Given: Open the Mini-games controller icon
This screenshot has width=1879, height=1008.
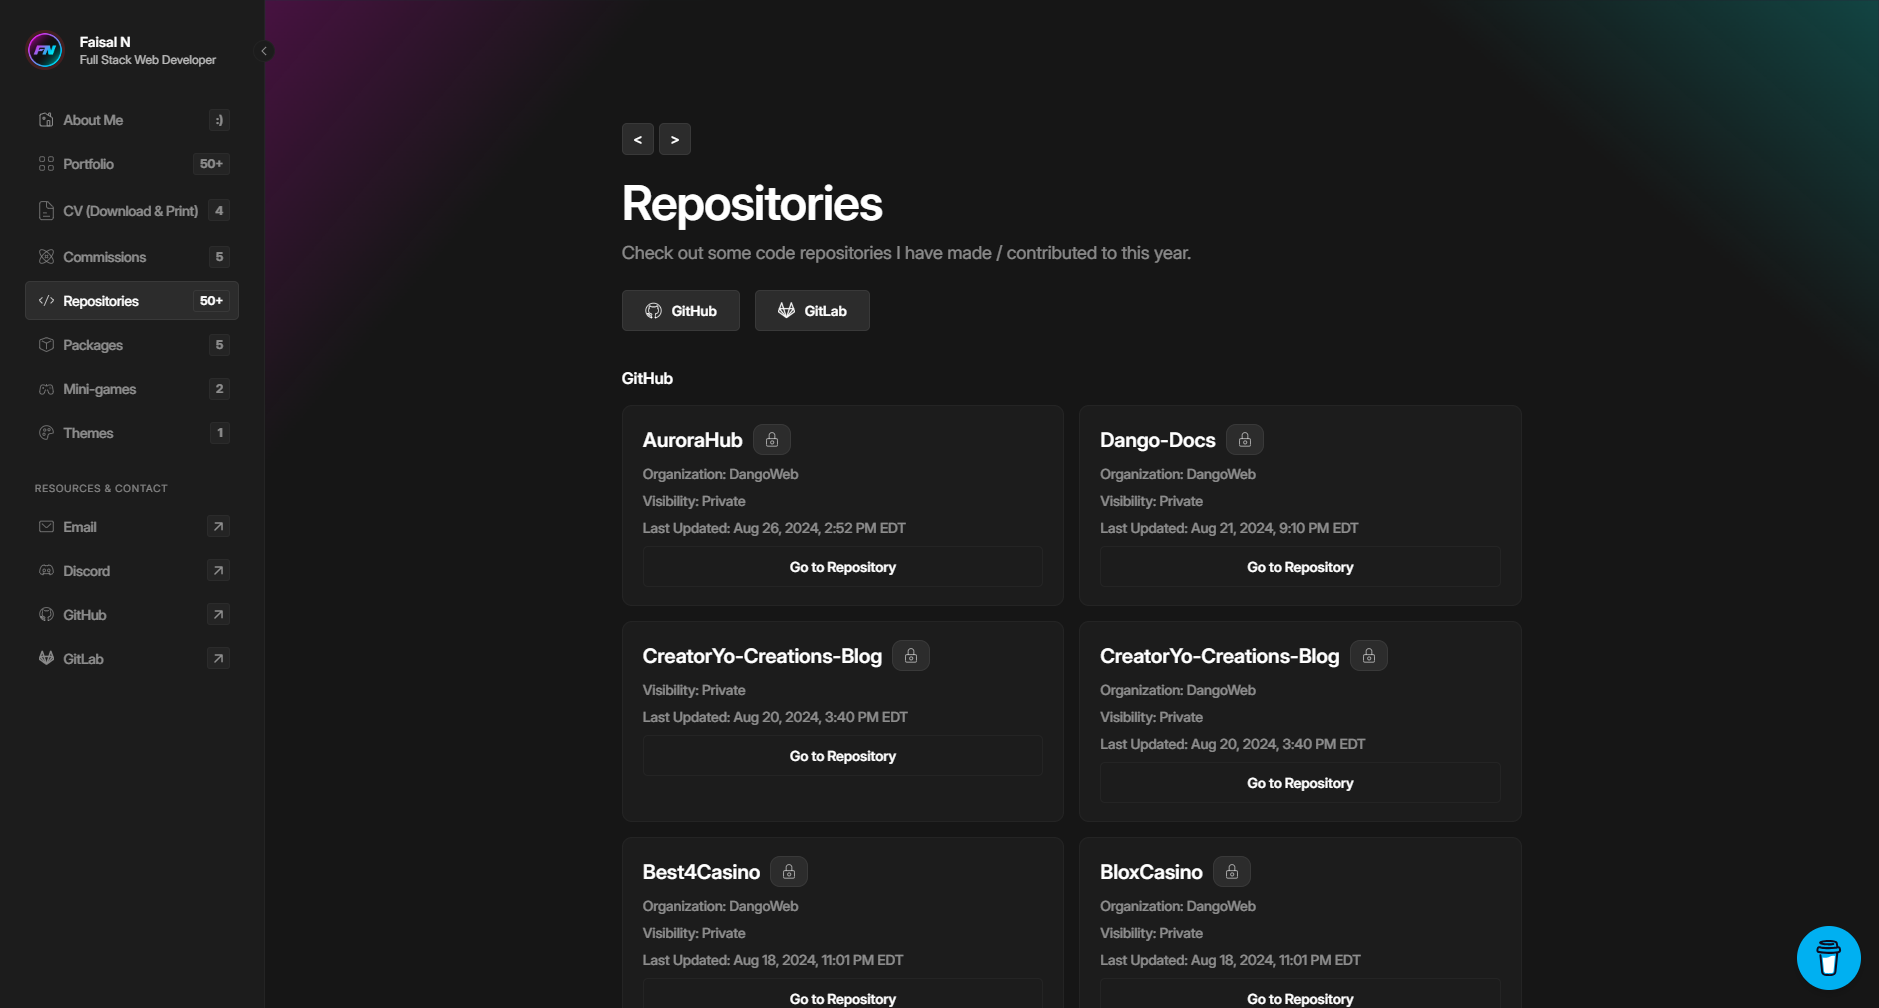Looking at the screenshot, I should [47, 388].
